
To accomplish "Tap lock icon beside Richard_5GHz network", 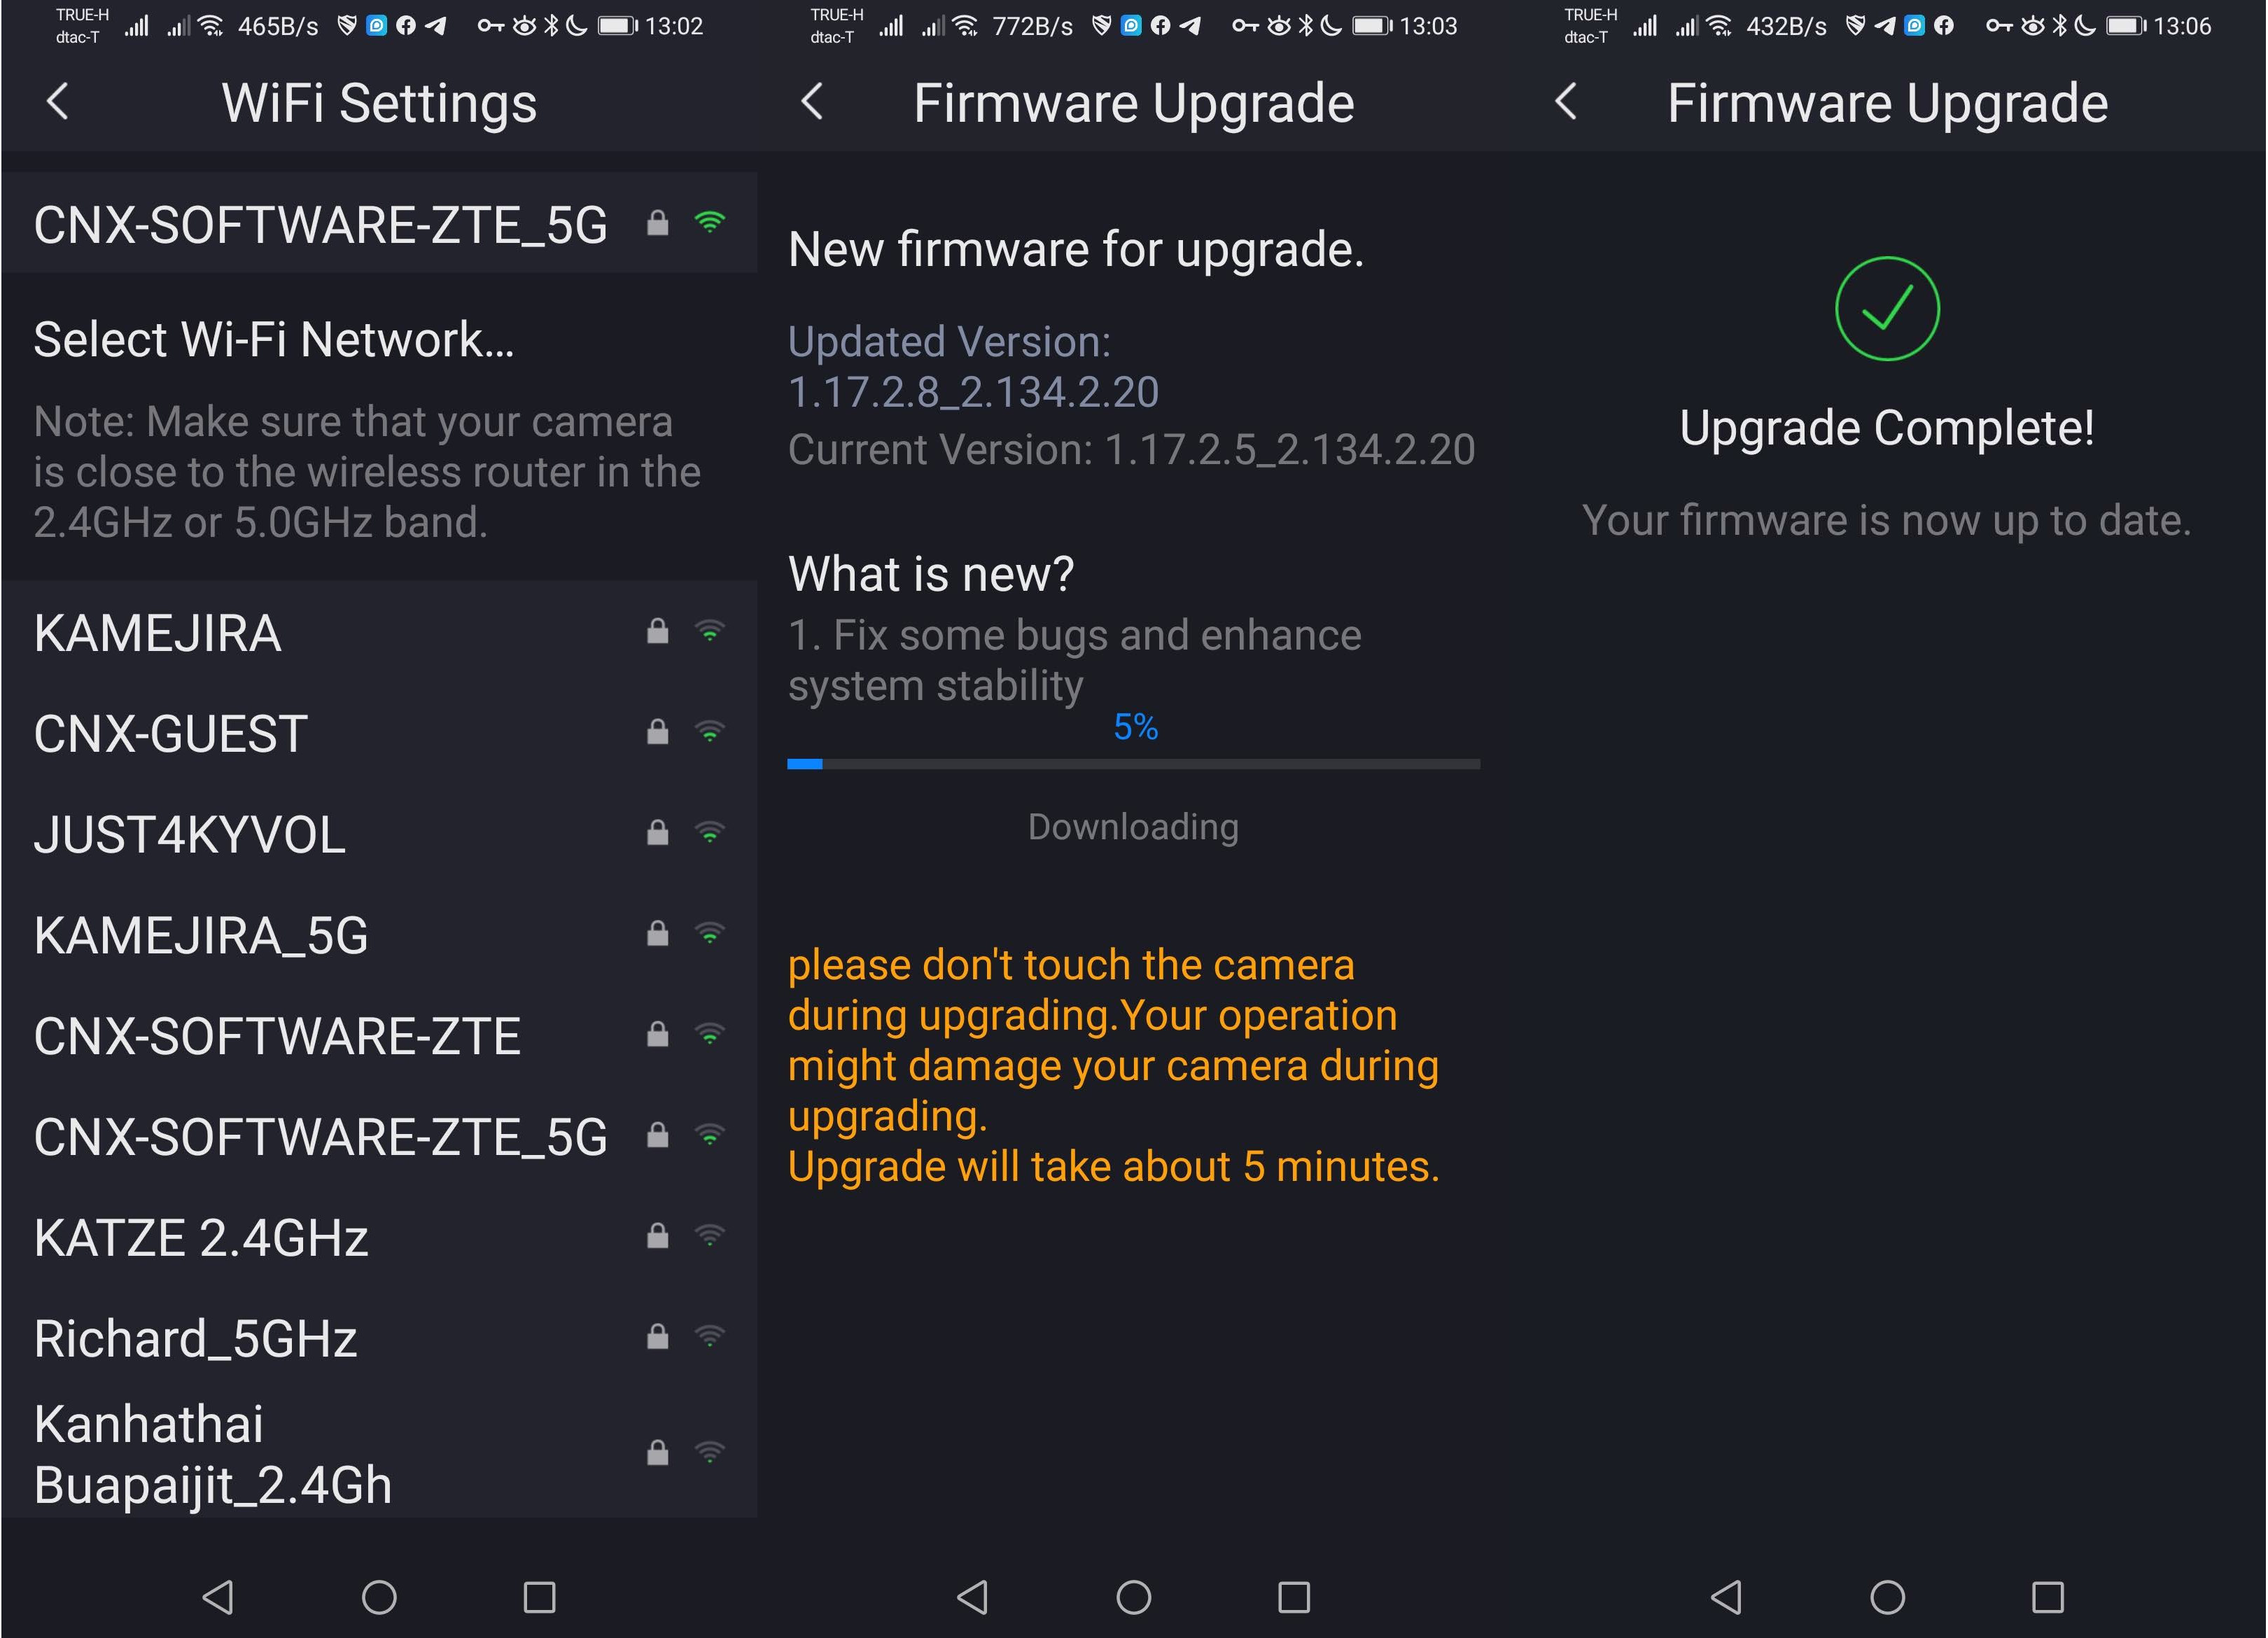I will click(x=657, y=1336).
